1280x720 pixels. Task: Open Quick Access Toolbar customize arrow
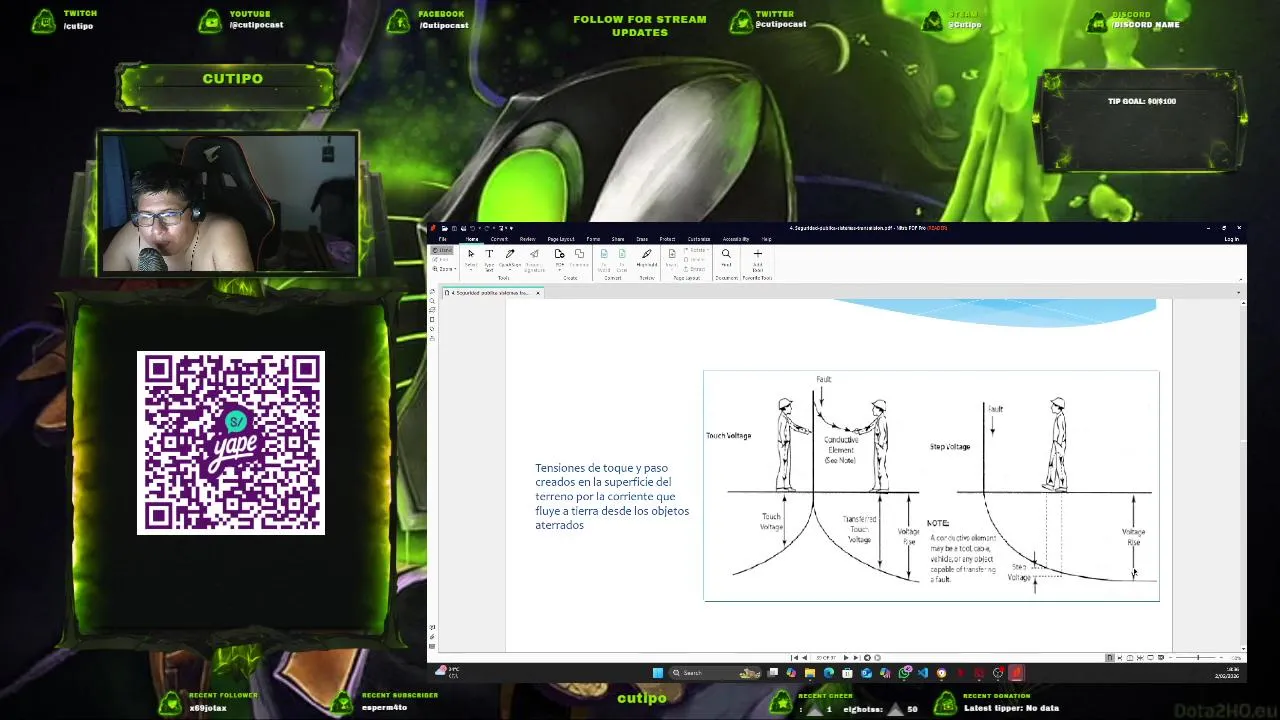tap(511, 228)
